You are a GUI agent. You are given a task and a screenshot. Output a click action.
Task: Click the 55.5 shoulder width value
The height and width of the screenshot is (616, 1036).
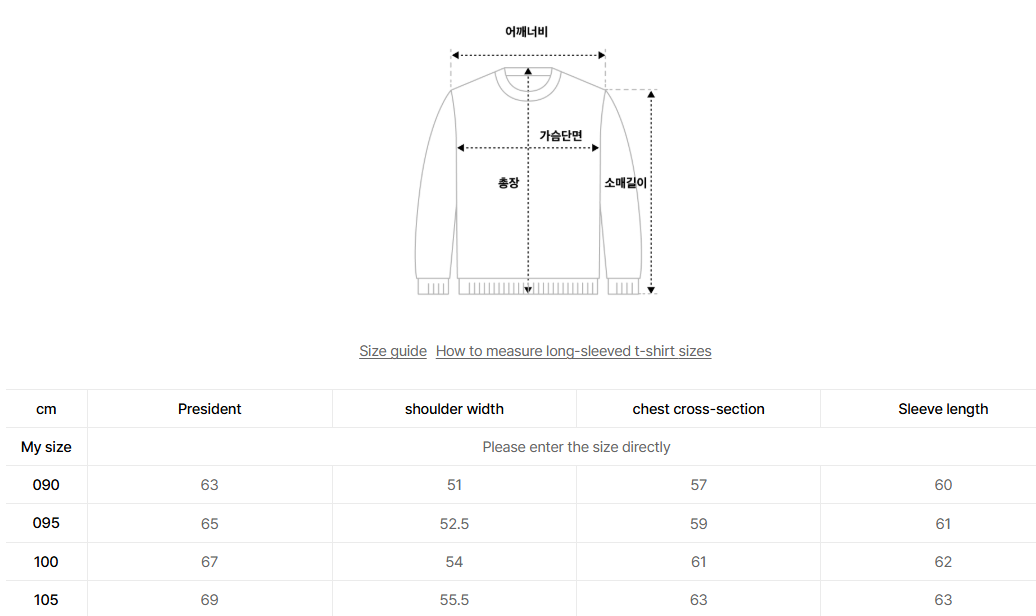pyautogui.click(x=454, y=600)
